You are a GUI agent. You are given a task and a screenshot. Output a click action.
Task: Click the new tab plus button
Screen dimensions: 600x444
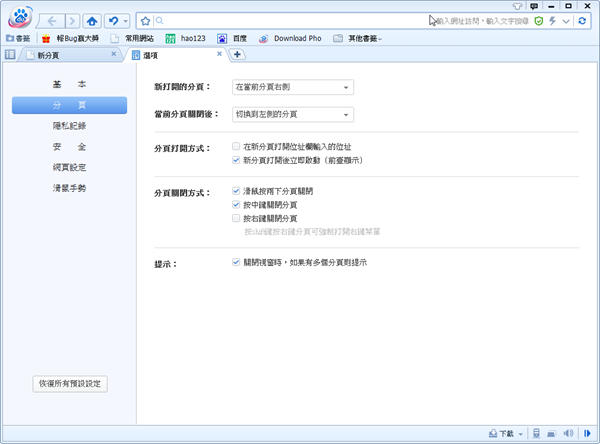[x=238, y=55]
